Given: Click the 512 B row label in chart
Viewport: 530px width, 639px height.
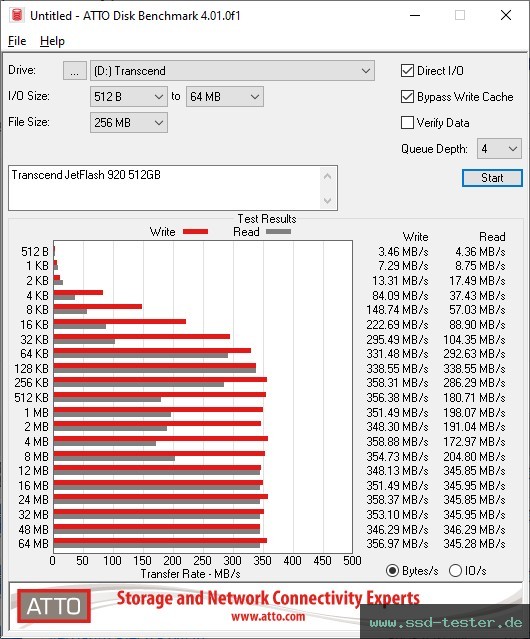Looking at the screenshot, I should click(35, 252).
